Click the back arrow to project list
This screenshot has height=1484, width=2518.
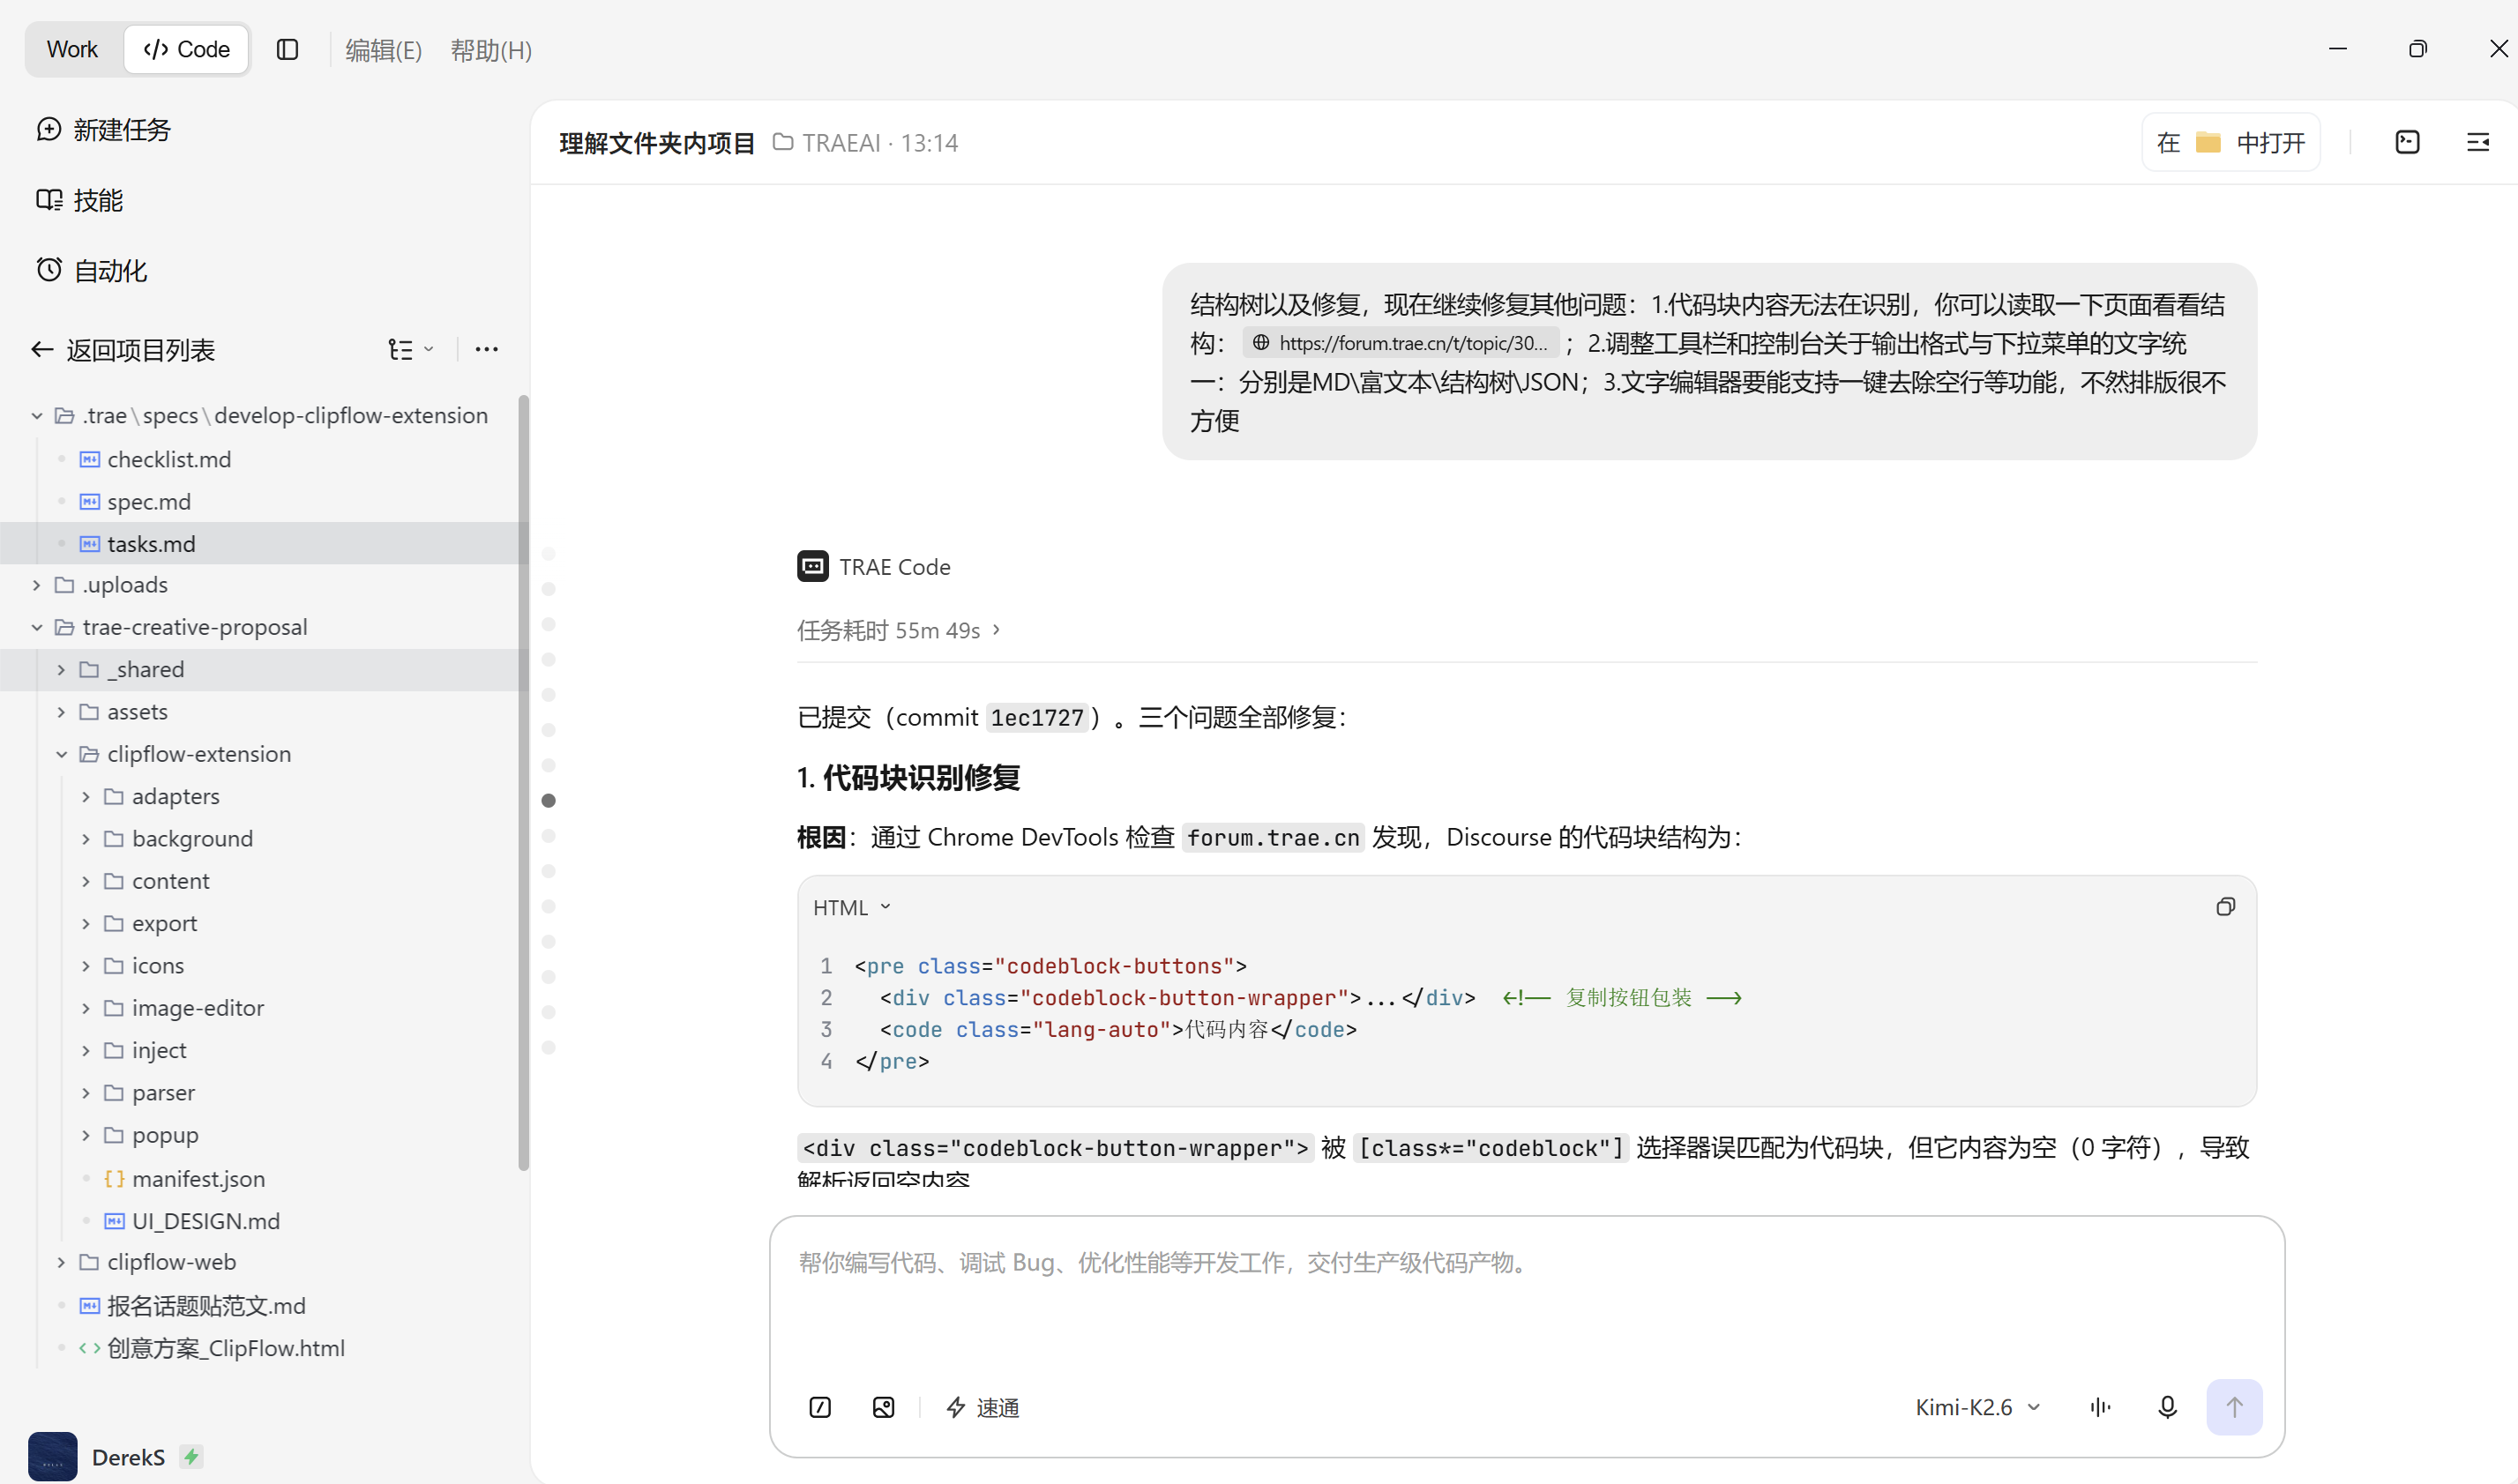click(42, 349)
